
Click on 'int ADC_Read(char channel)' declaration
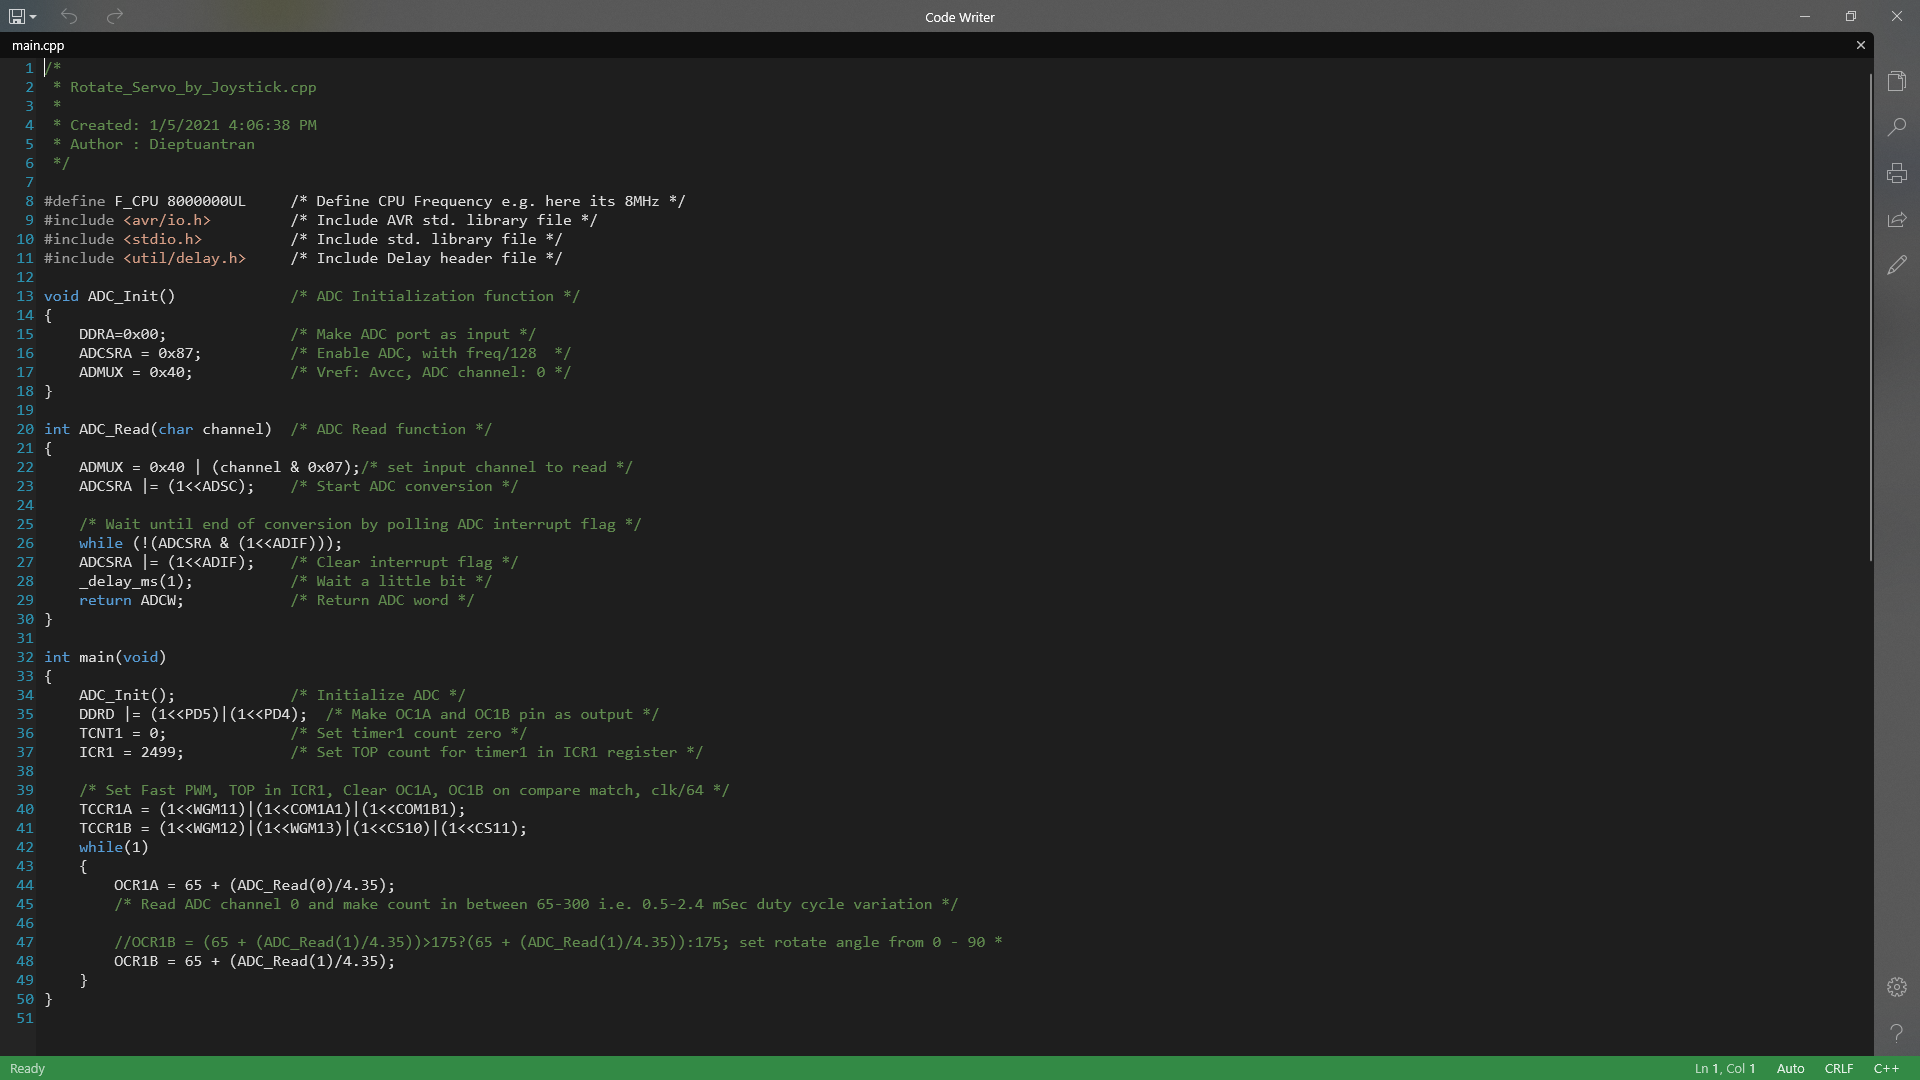(x=158, y=429)
